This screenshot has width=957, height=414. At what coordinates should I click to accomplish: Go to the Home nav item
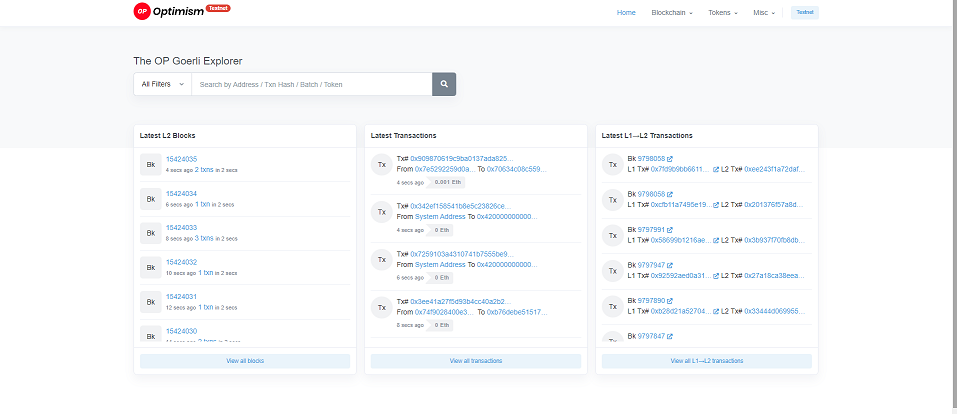pyautogui.click(x=626, y=13)
